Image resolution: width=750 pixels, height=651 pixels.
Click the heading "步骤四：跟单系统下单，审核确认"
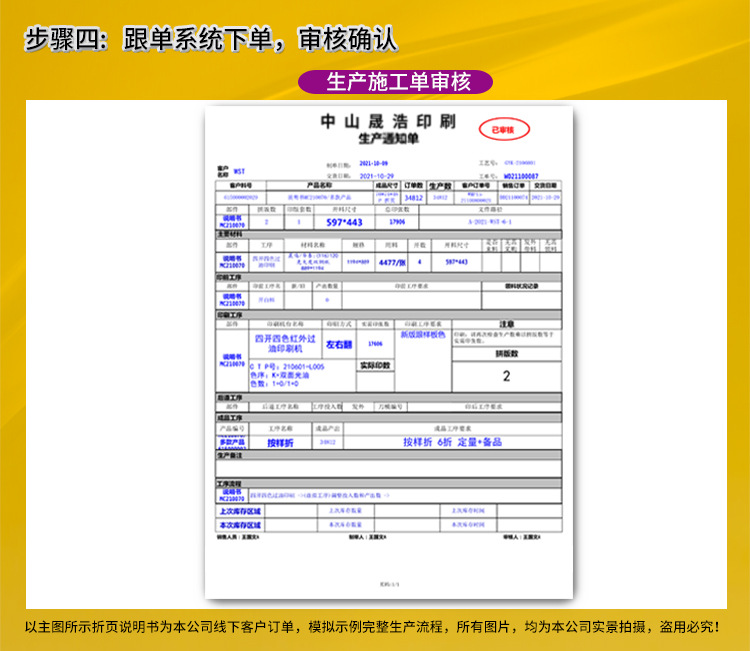[210, 39]
